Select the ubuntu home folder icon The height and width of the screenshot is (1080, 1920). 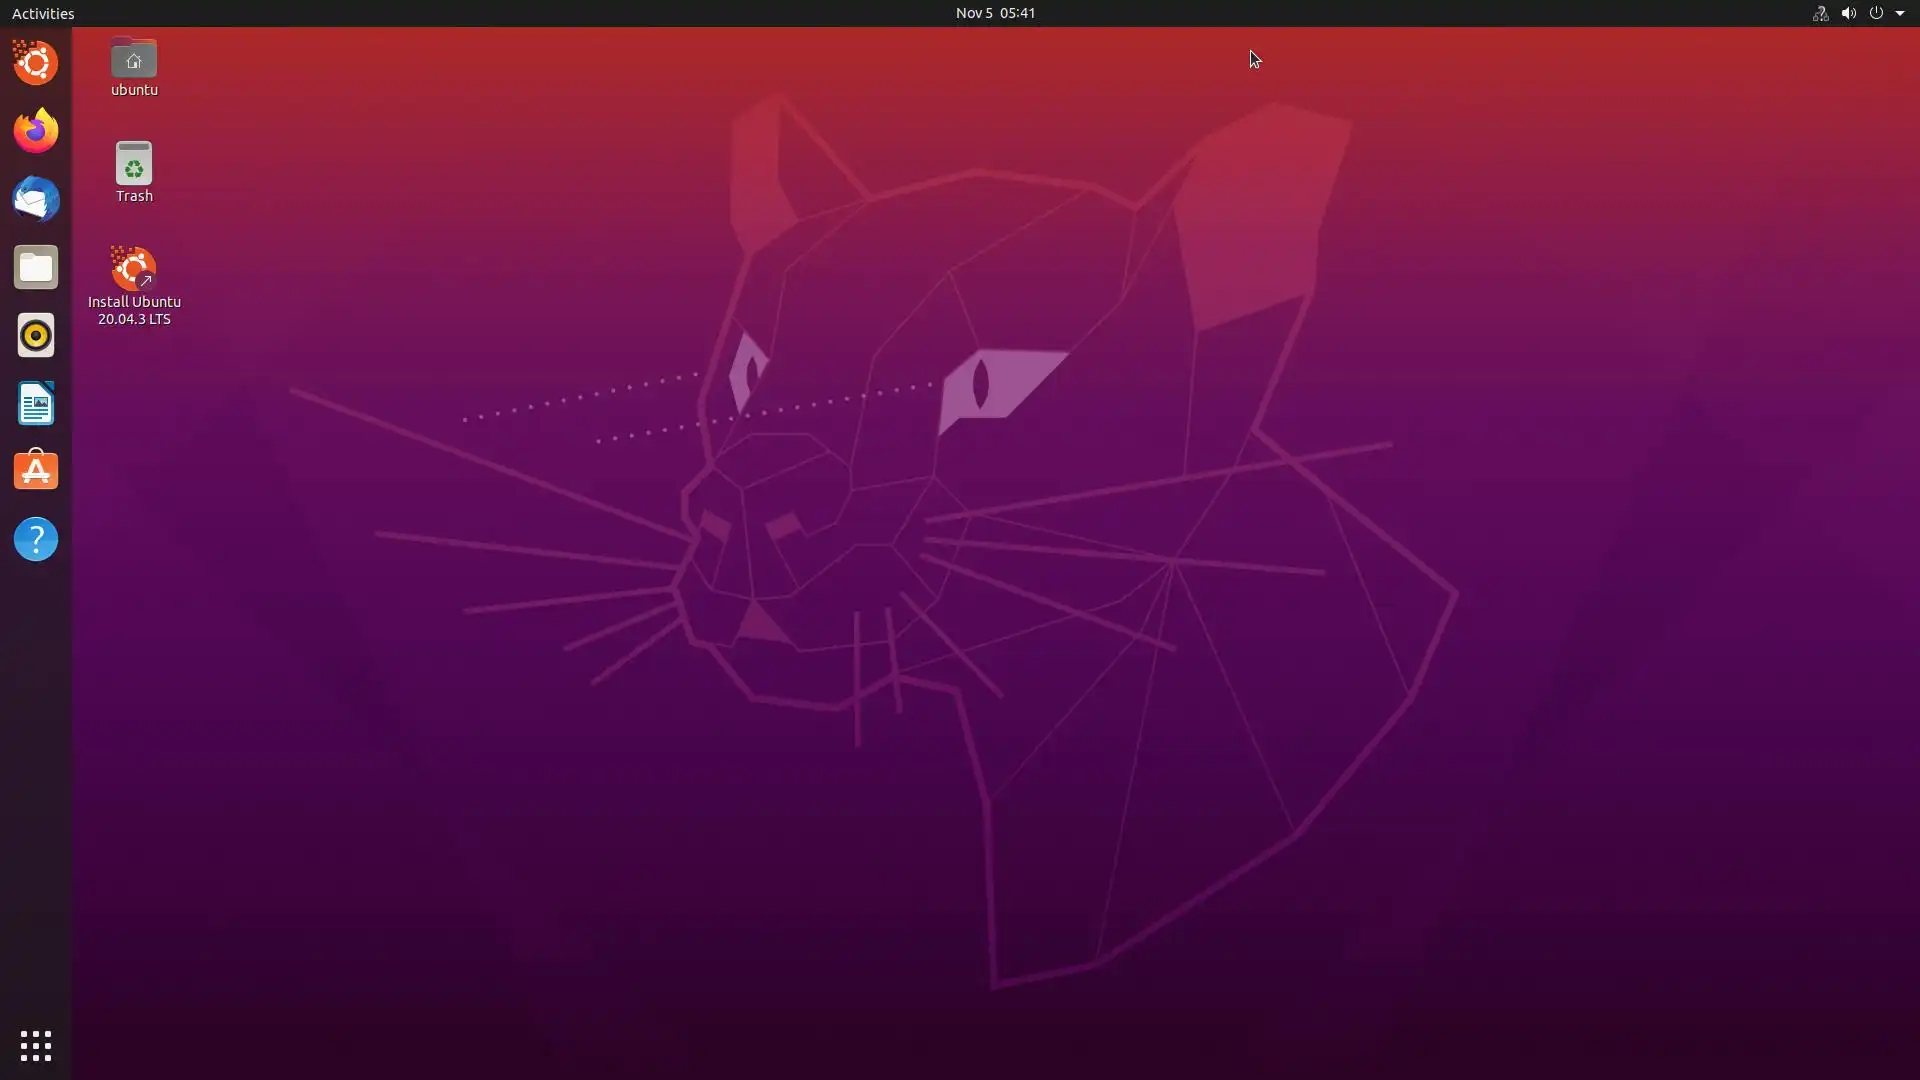point(134,60)
